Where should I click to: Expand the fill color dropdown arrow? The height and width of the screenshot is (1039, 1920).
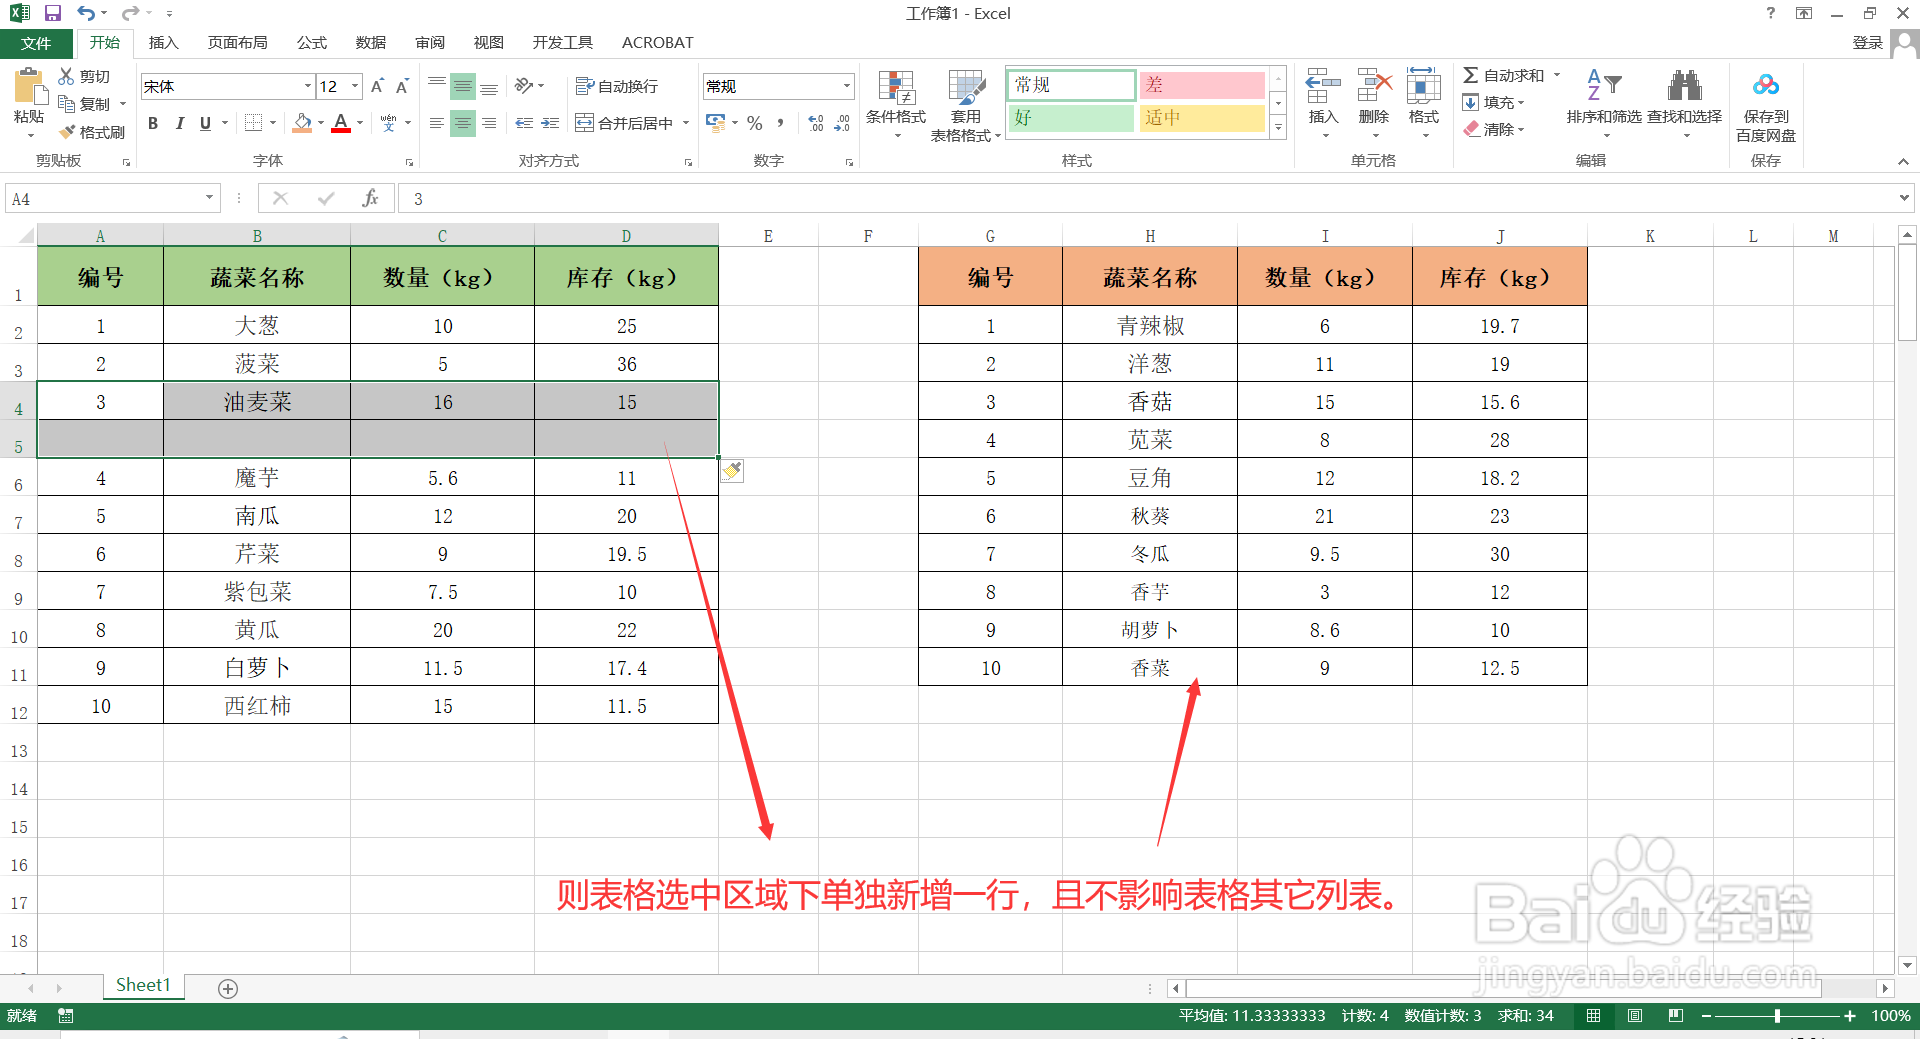(x=320, y=123)
